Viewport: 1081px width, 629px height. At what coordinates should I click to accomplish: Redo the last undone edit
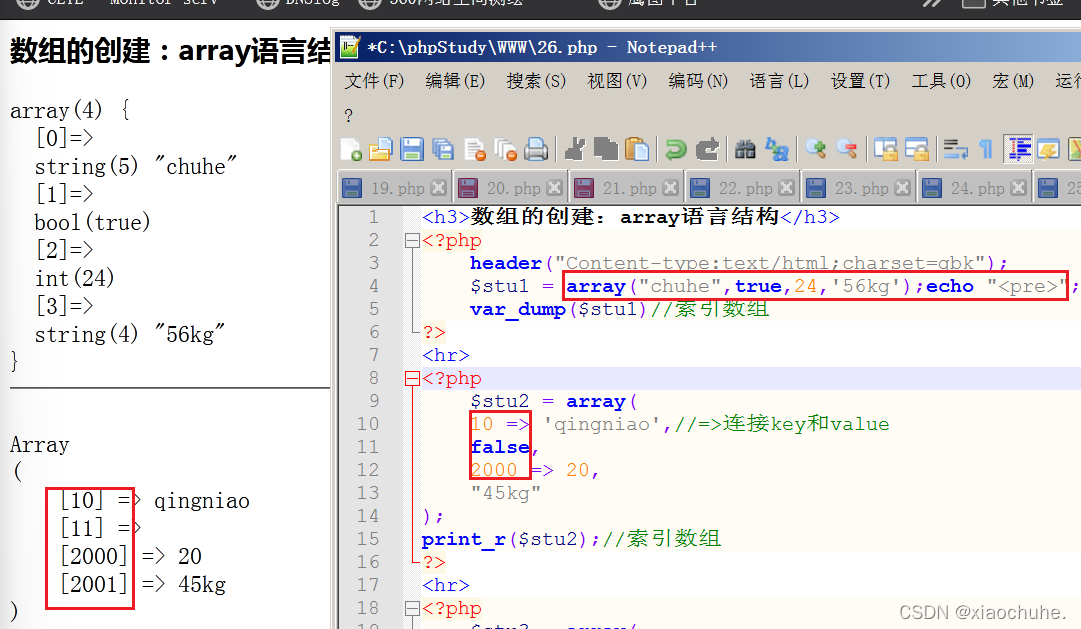707,149
